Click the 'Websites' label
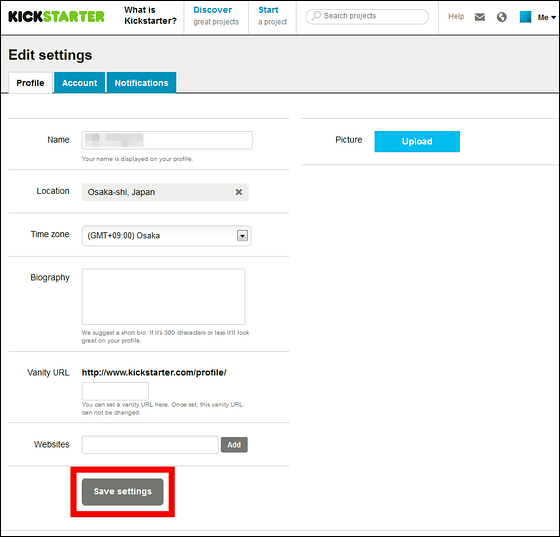560x537 pixels. (52, 445)
